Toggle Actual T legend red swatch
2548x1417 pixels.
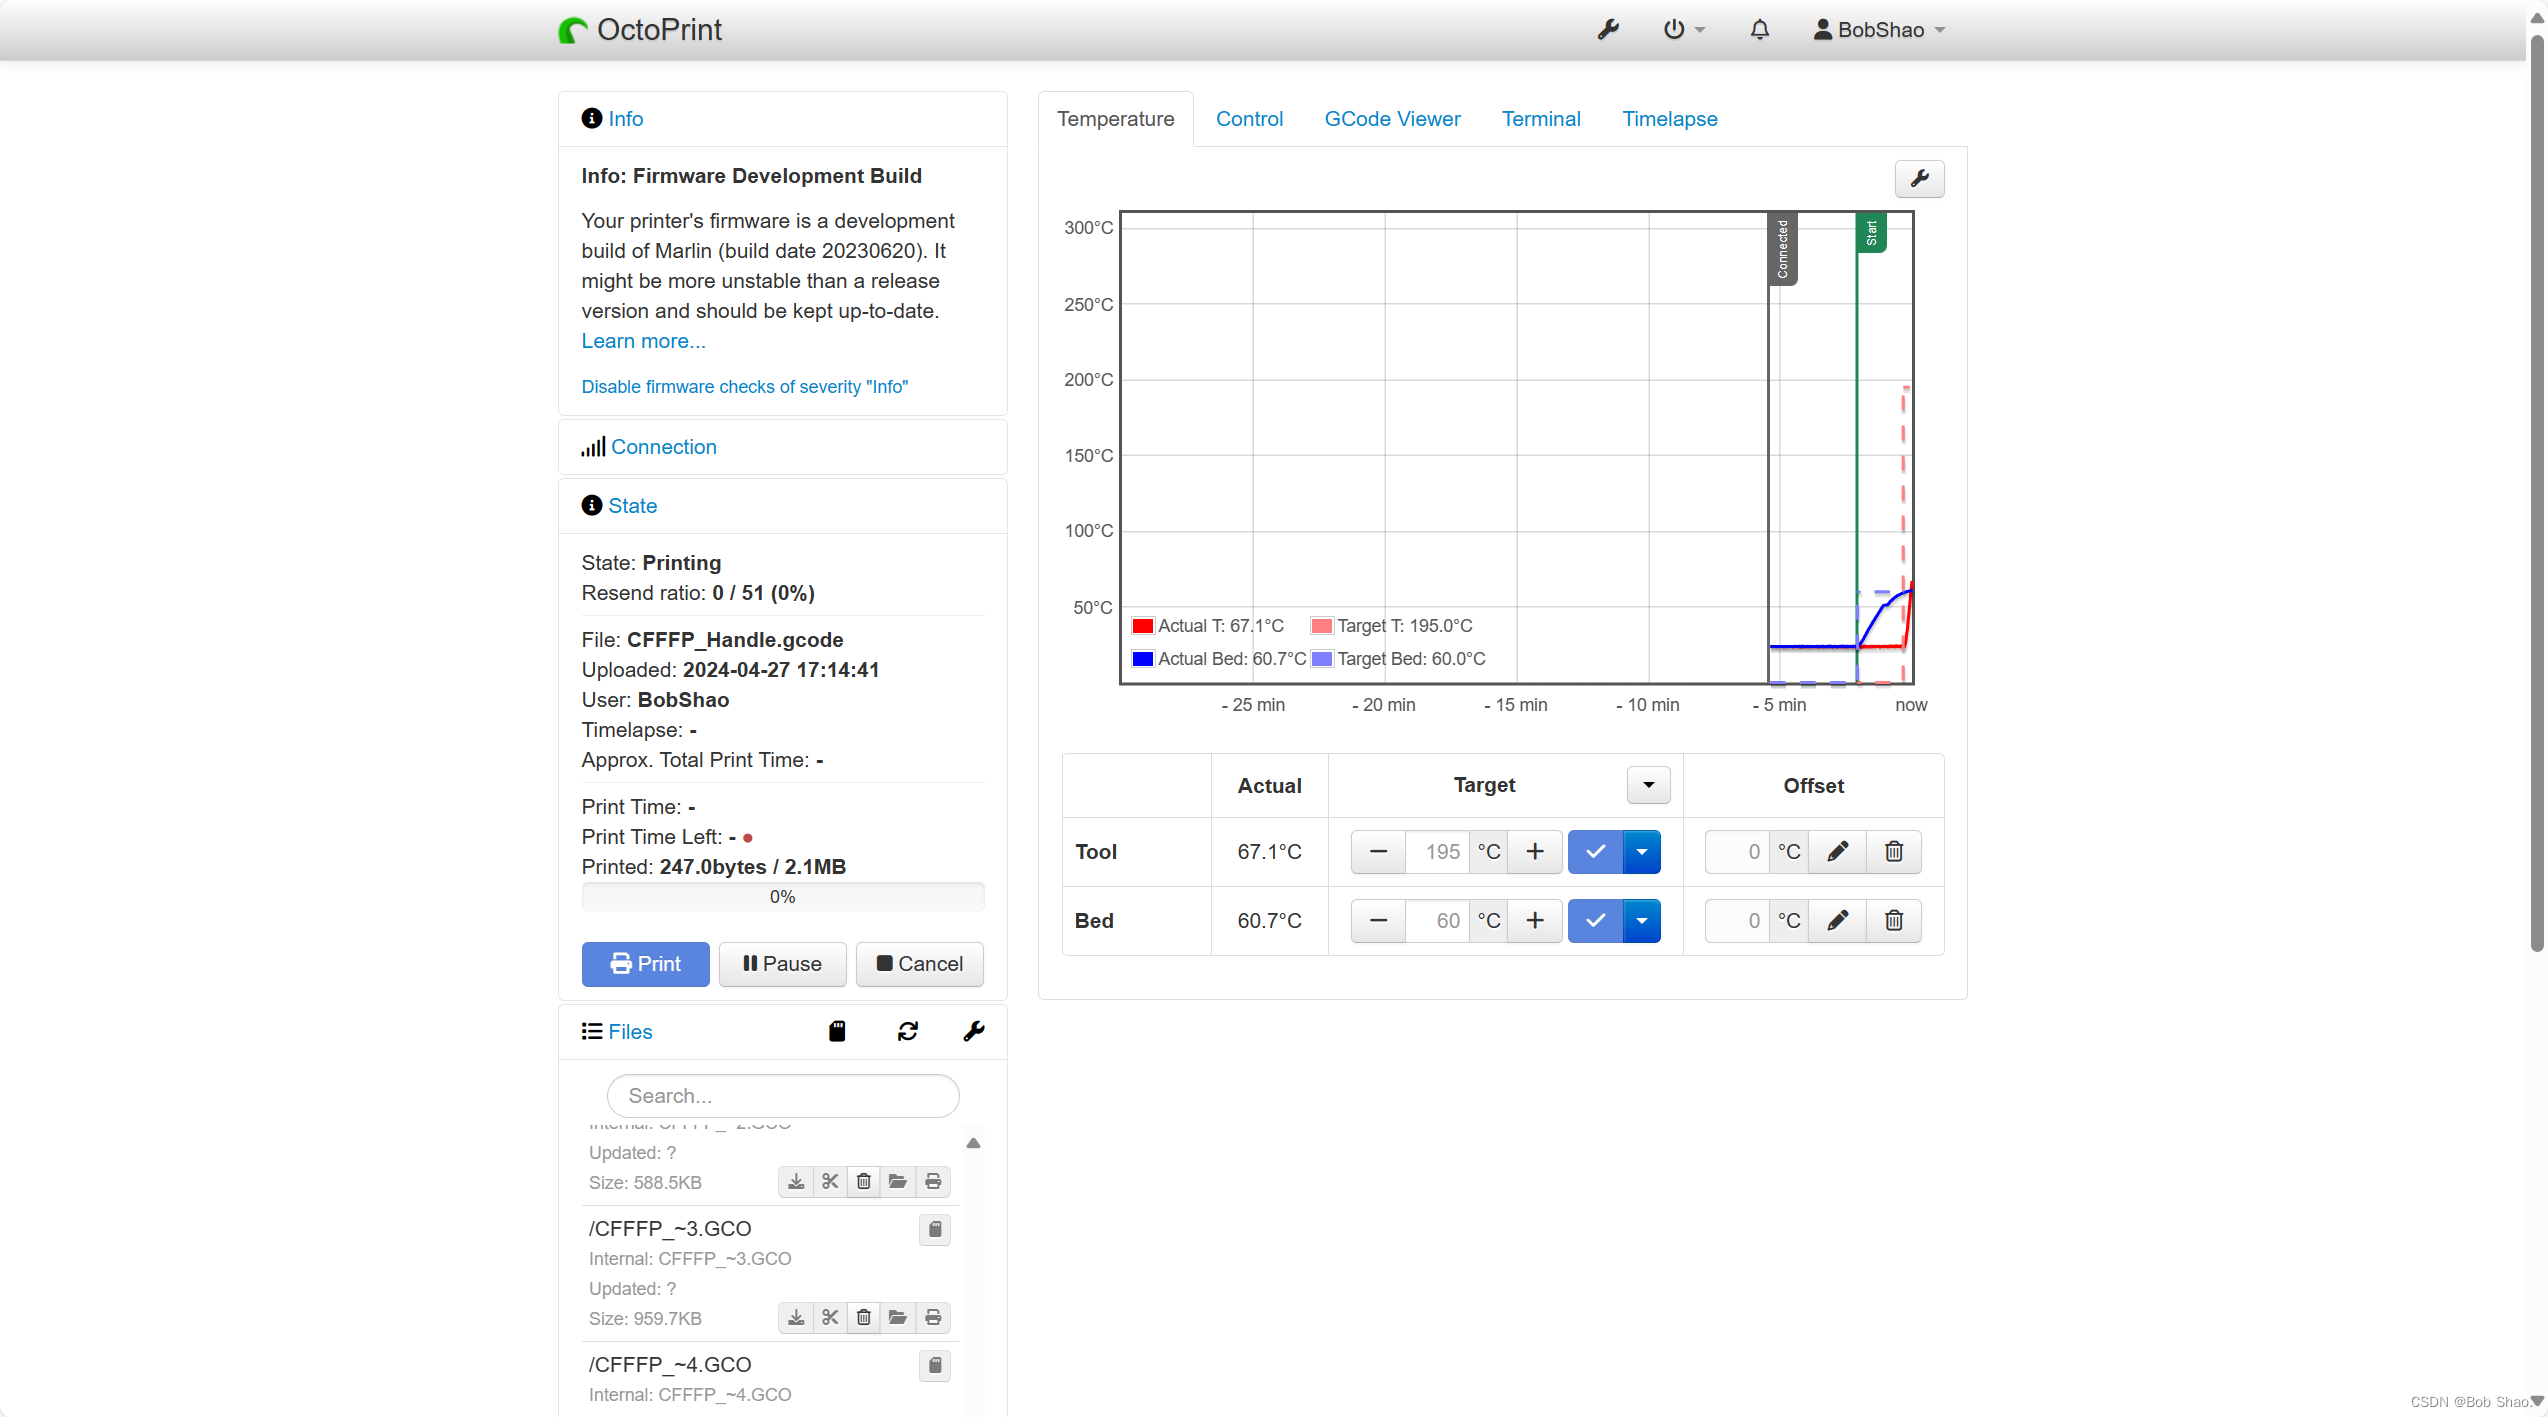tap(1143, 626)
